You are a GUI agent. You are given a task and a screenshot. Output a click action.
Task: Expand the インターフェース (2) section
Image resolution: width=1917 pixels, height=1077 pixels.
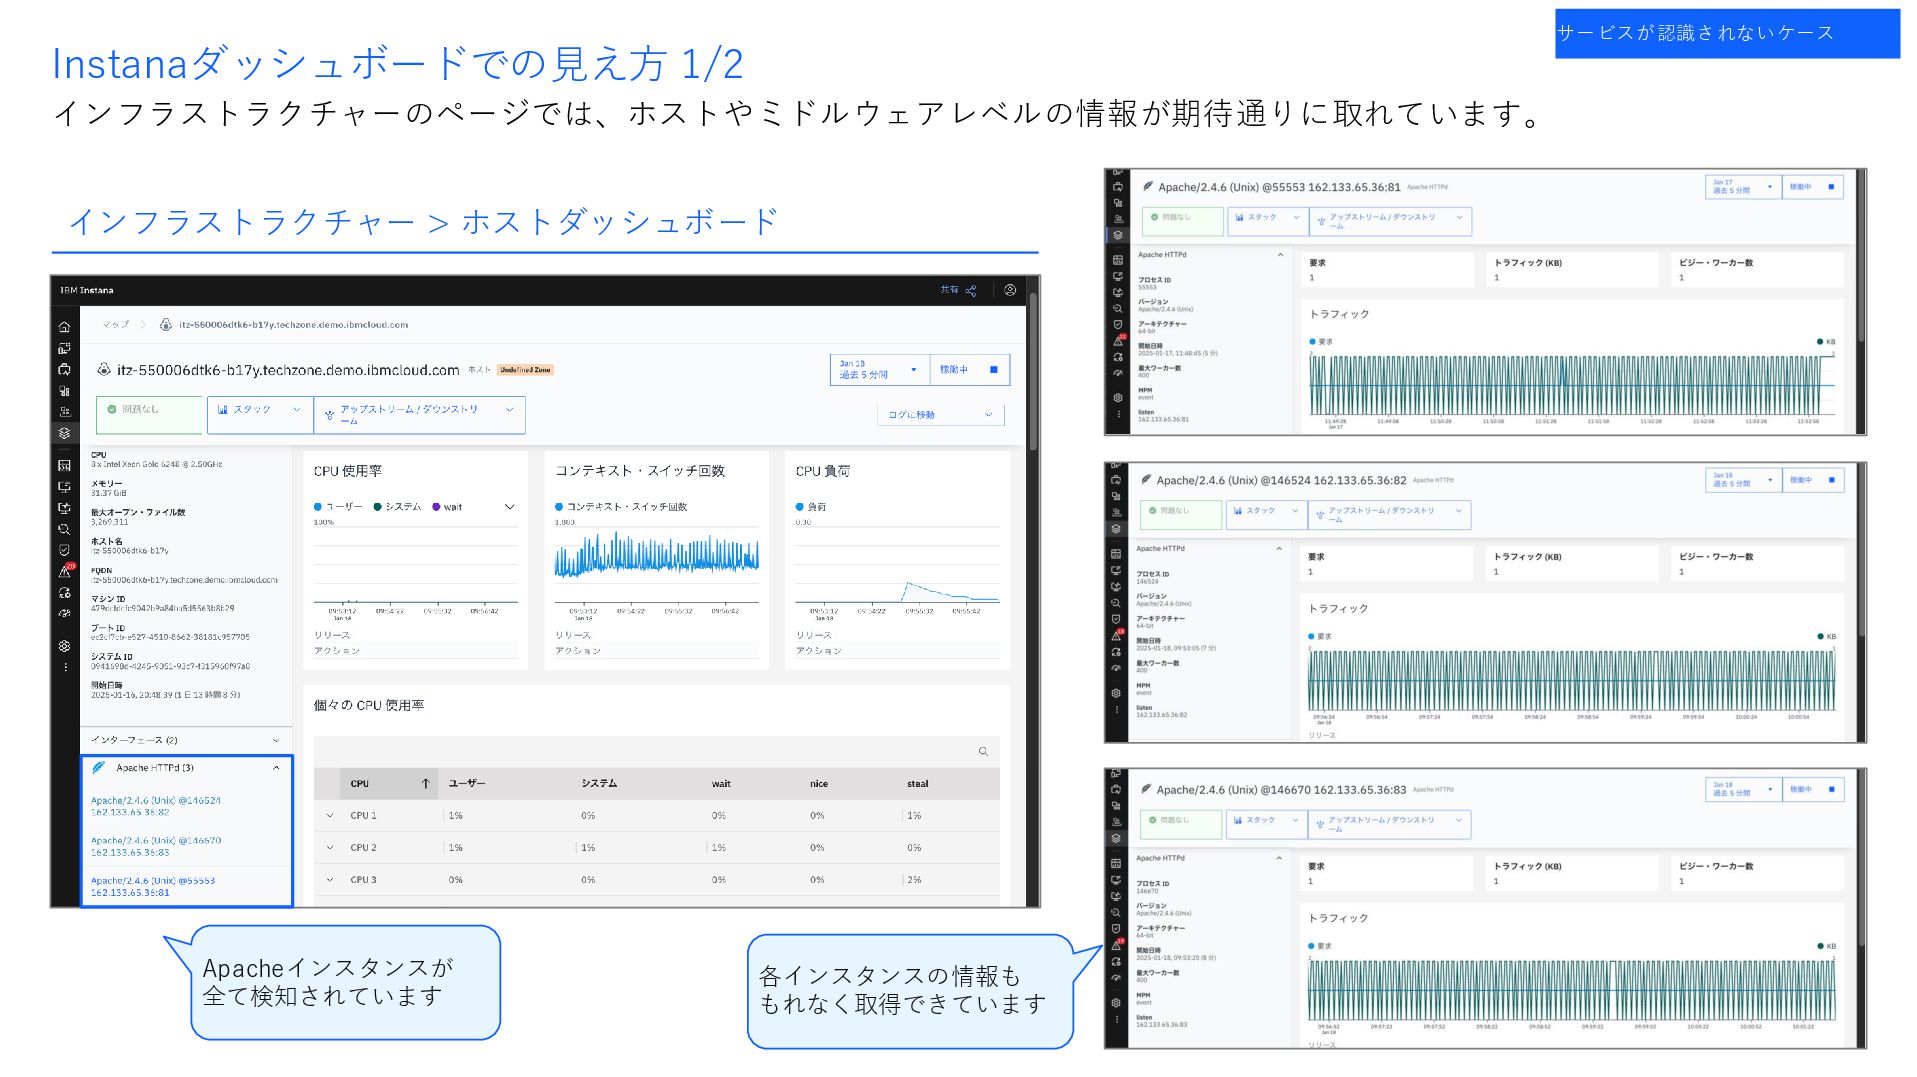(x=186, y=740)
